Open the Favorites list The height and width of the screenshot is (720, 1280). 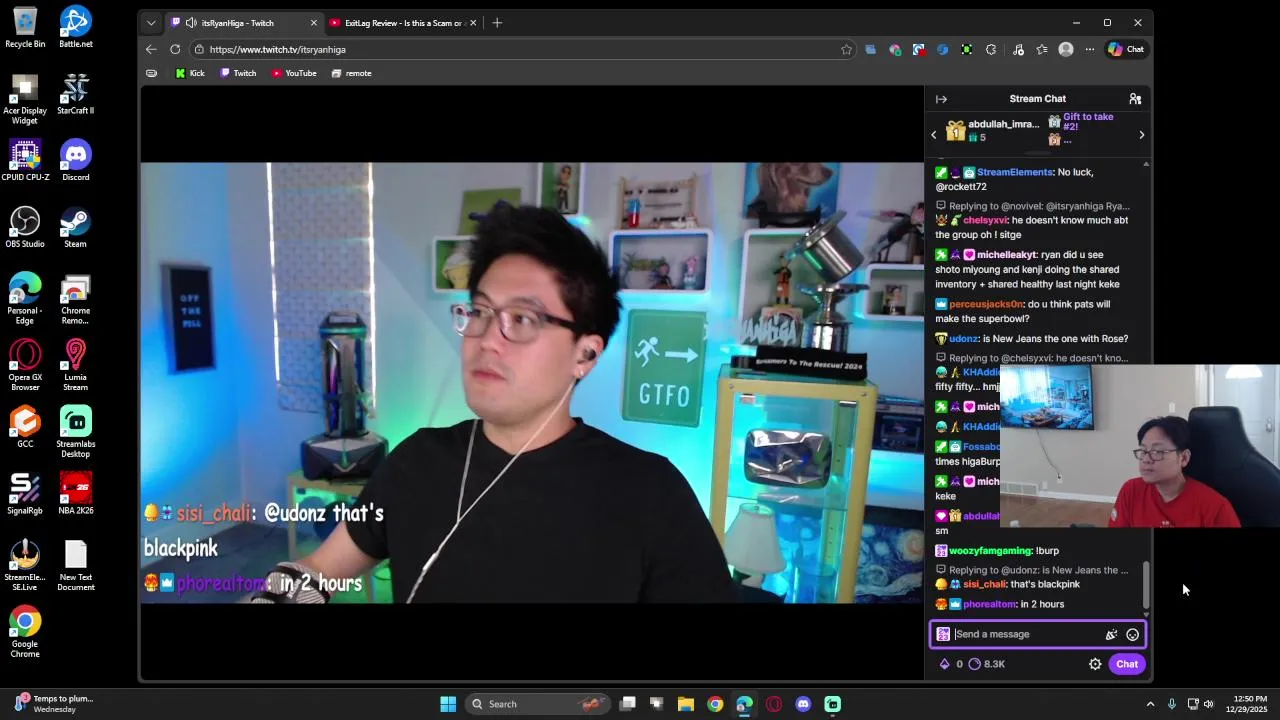[1042, 49]
